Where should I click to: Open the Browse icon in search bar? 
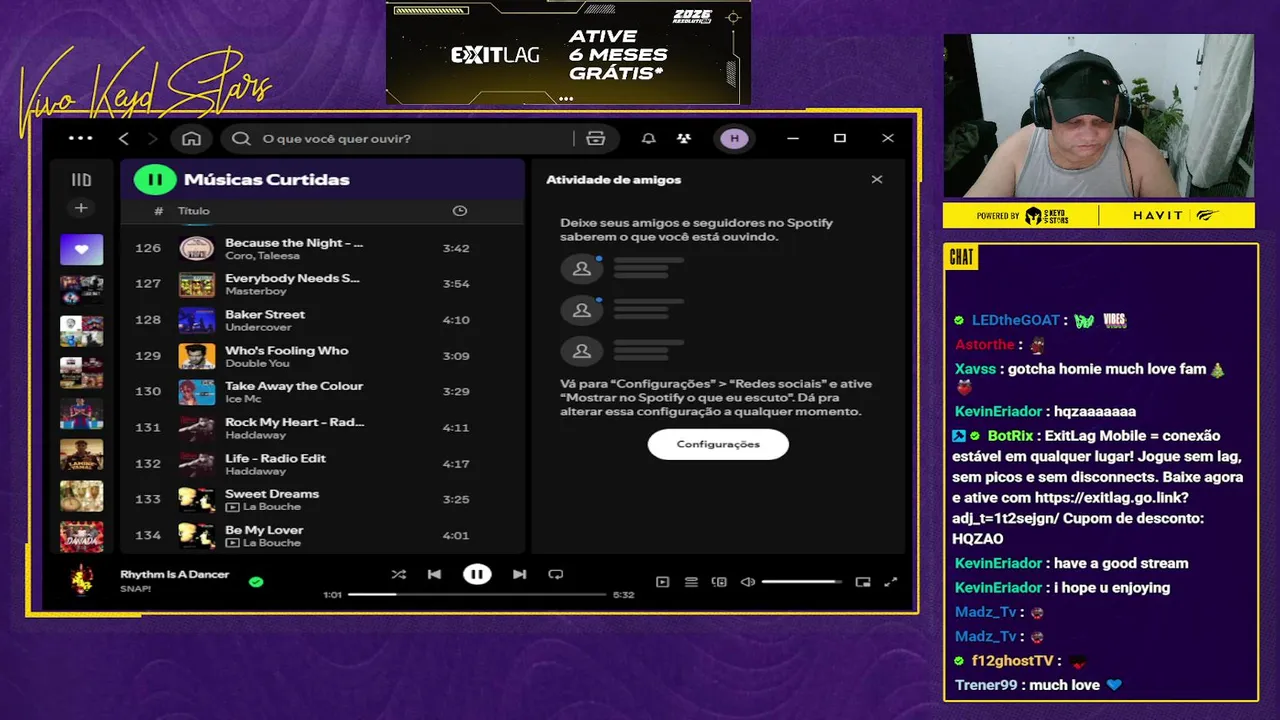(x=596, y=138)
